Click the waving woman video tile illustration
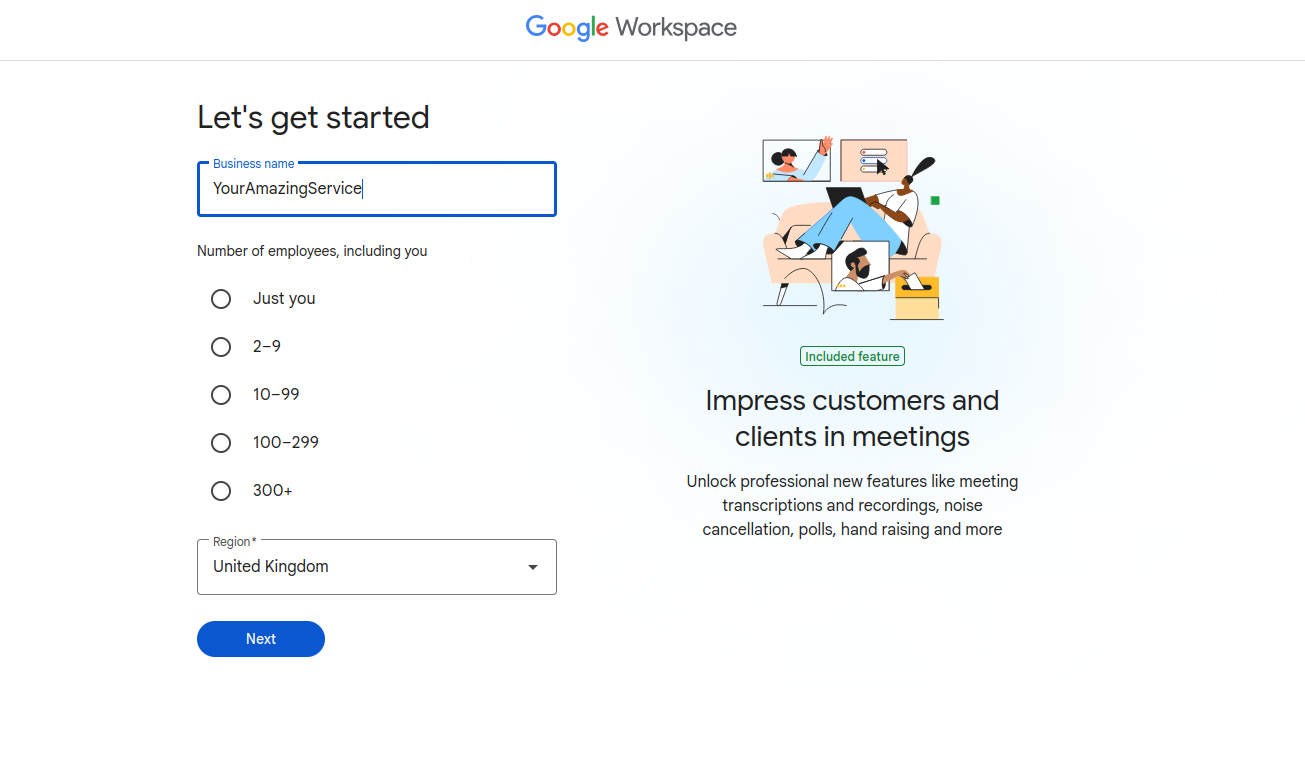1305x775 pixels. (796, 161)
